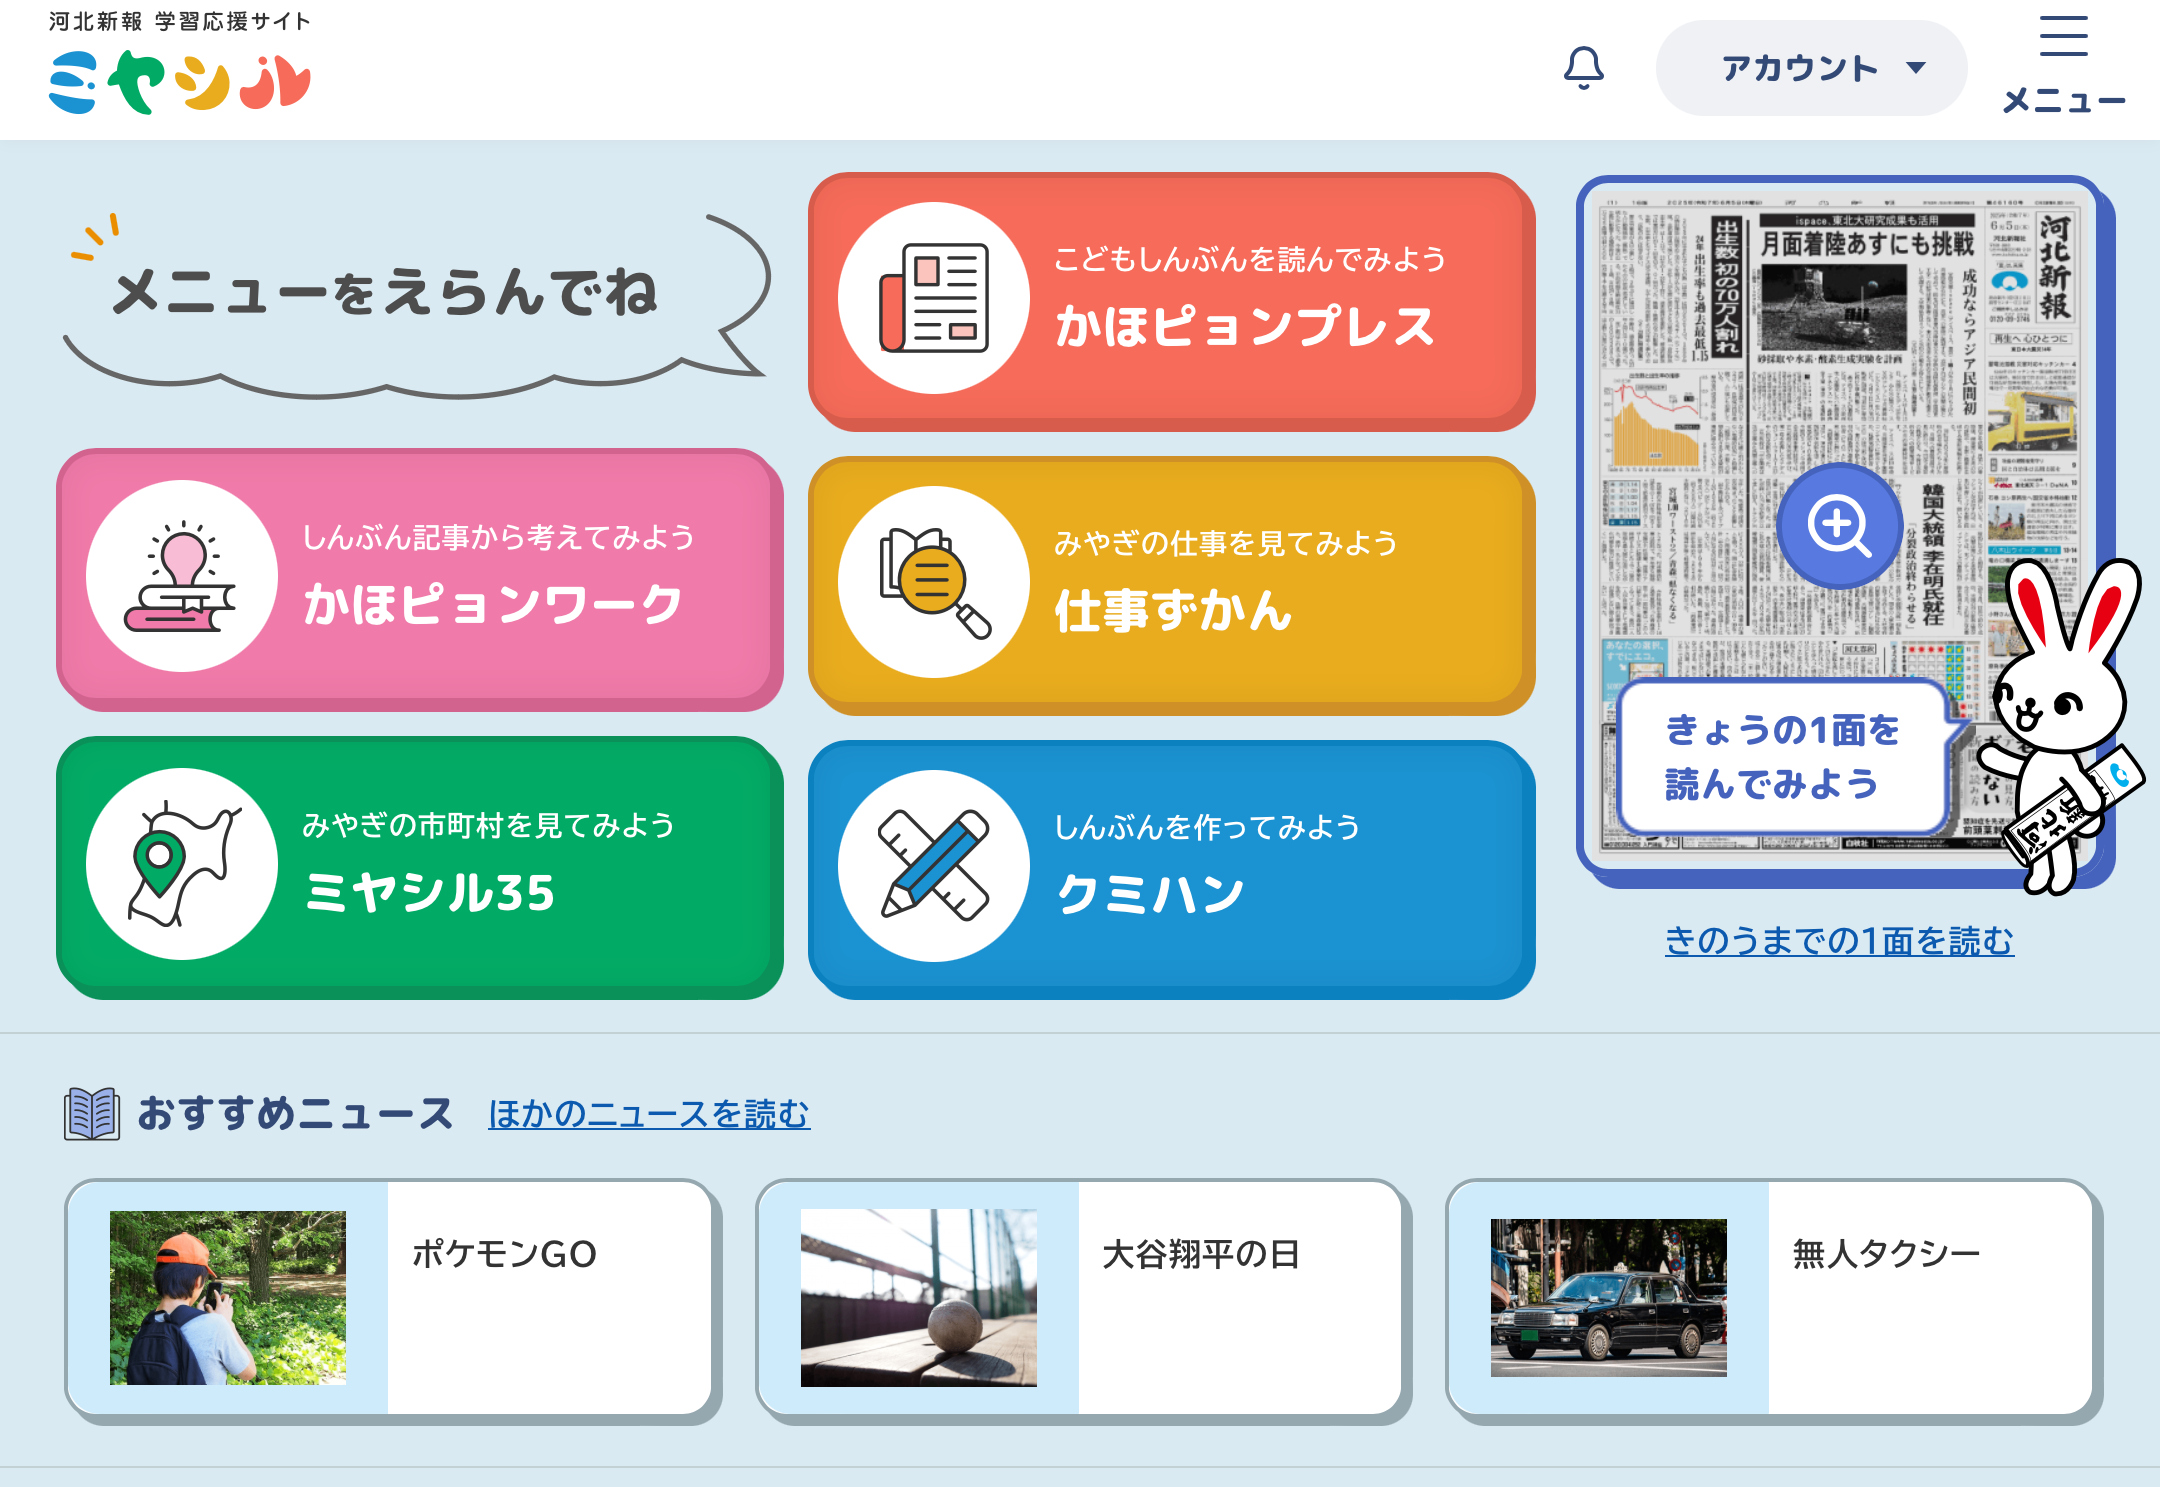Screen dimensions: 2160x1487
Task: Select the 仕事ずかん menu title
Action: click(1174, 610)
